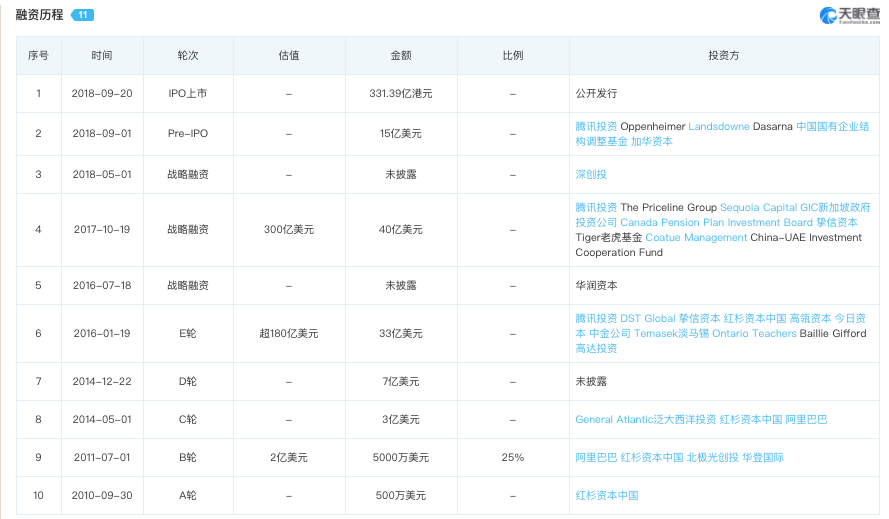
Task: Select the date 2010-09-30
Action: [x=102, y=495]
